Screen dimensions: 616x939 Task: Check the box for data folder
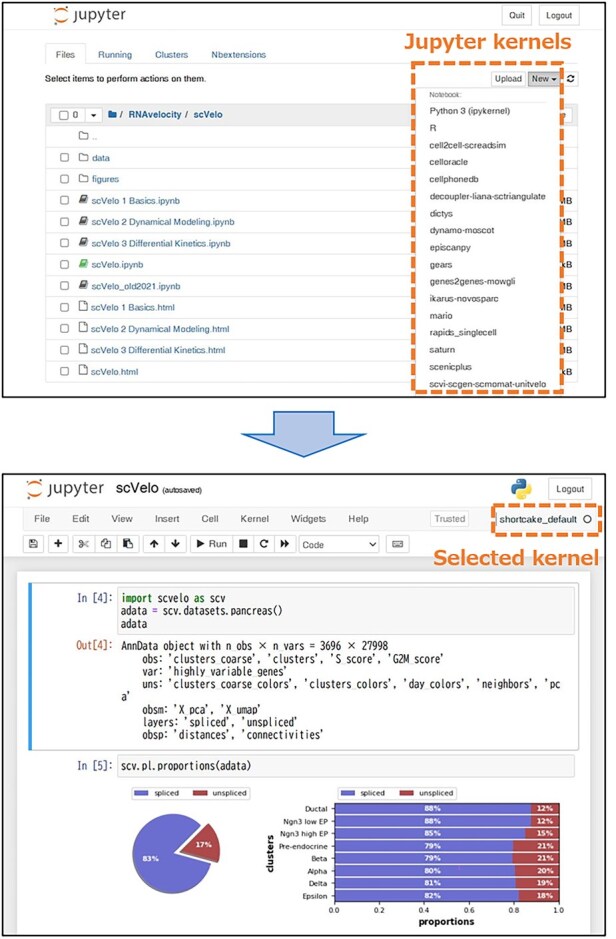coord(64,157)
